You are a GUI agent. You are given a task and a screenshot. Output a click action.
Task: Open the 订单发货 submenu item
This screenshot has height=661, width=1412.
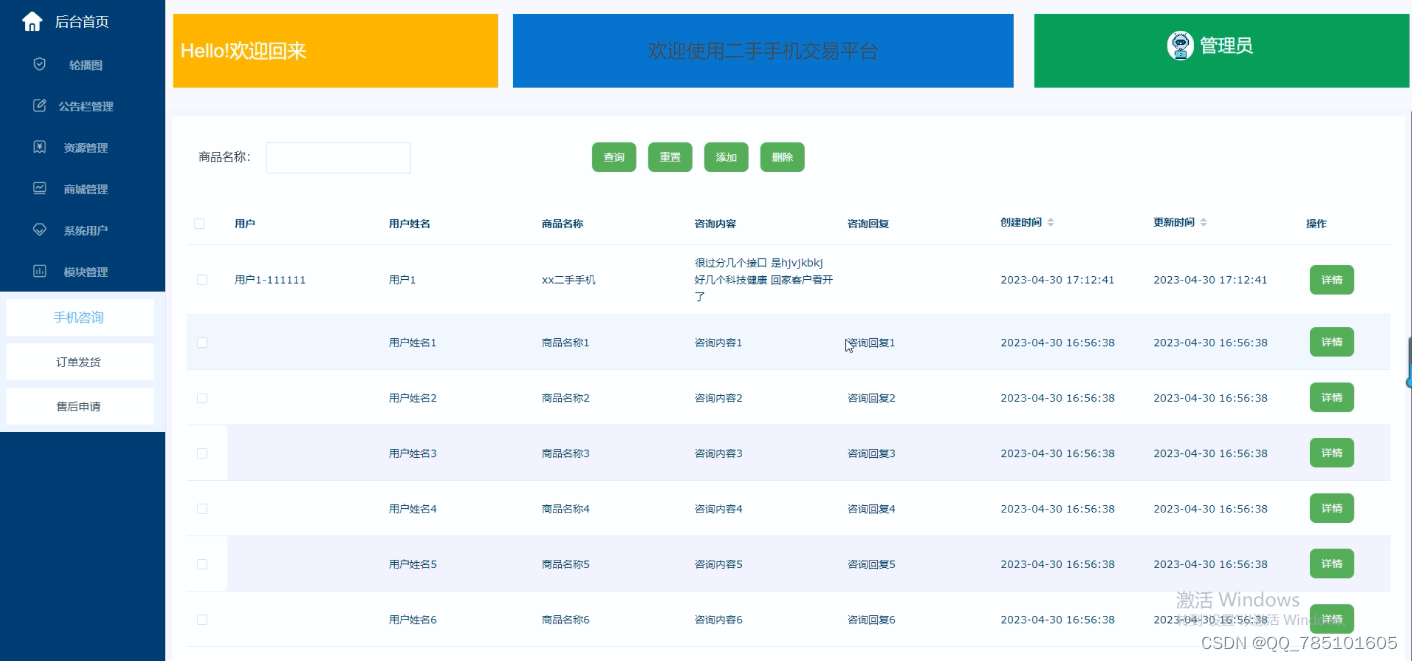click(79, 362)
